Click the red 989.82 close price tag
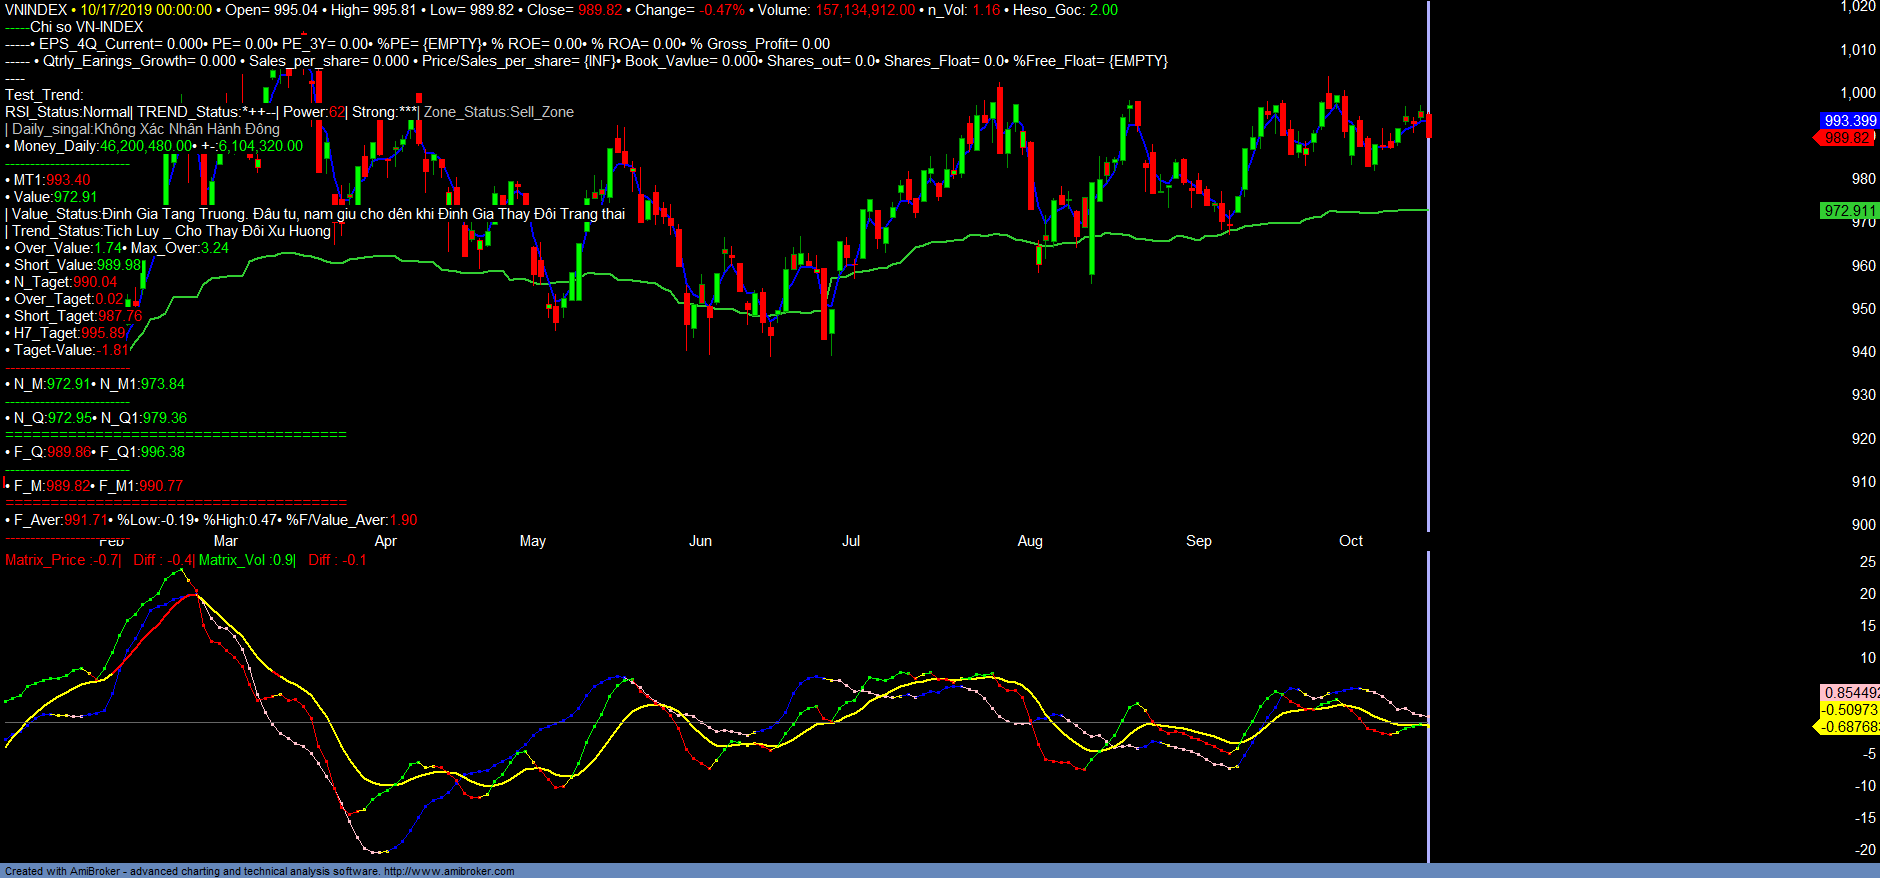The width and height of the screenshot is (1880, 878). click(x=1846, y=138)
